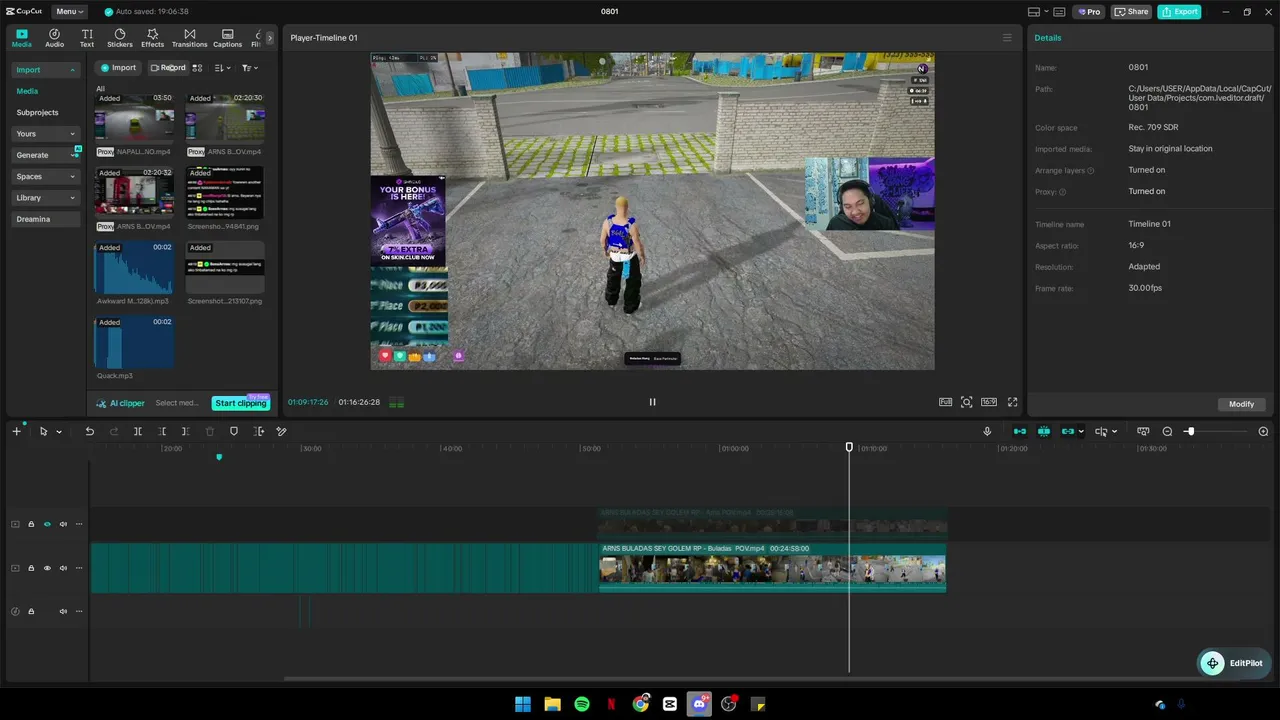
Task: Show more tabs with the right chevron
Action: (269, 38)
